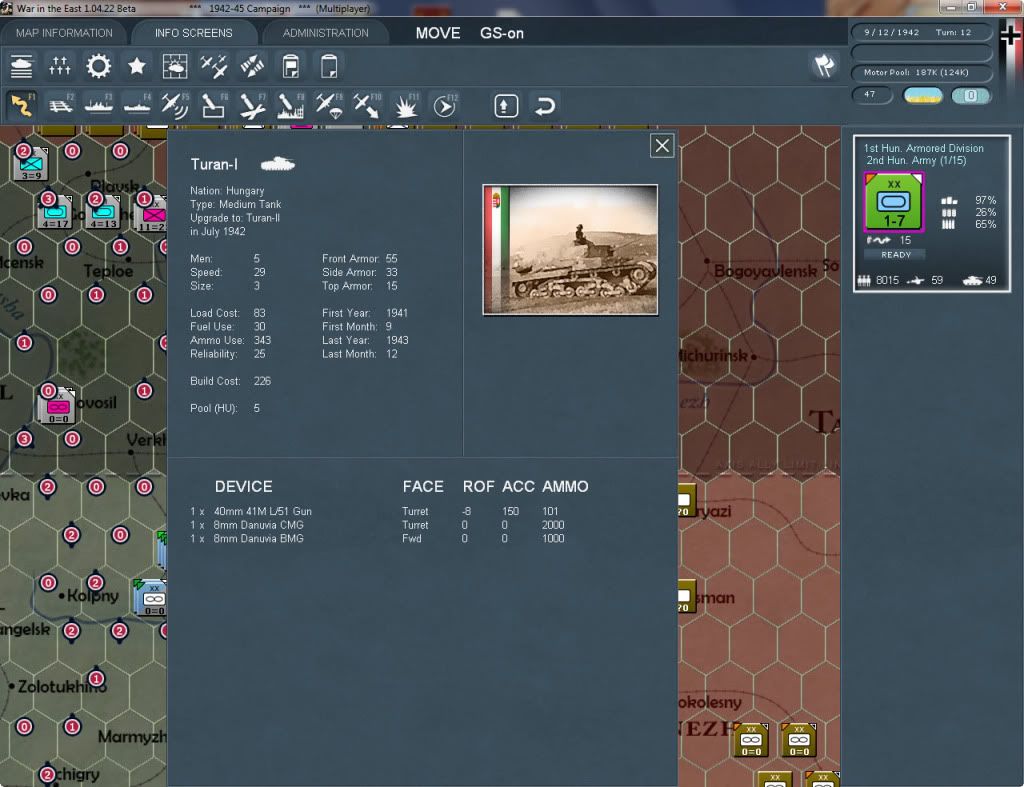
Task: Open the weather map icon
Action: [175, 66]
